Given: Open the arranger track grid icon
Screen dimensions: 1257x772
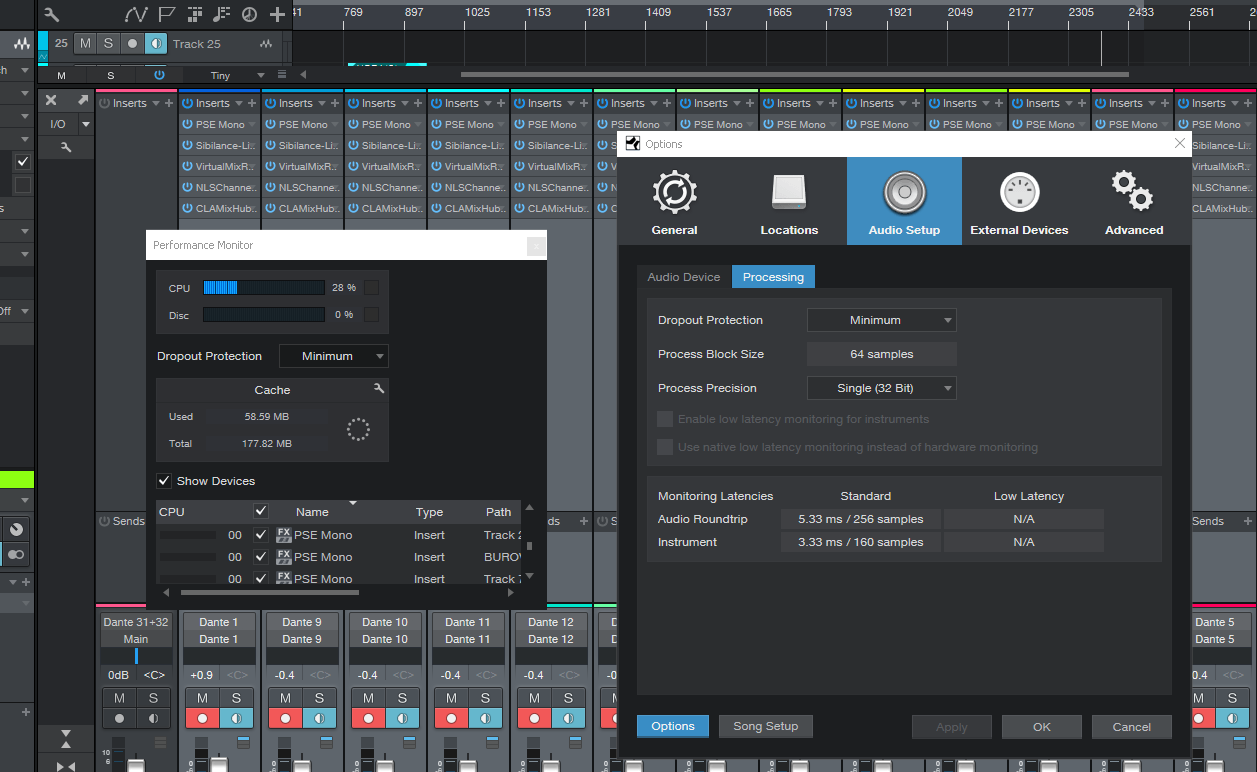Looking at the screenshot, I should point(194,14).
